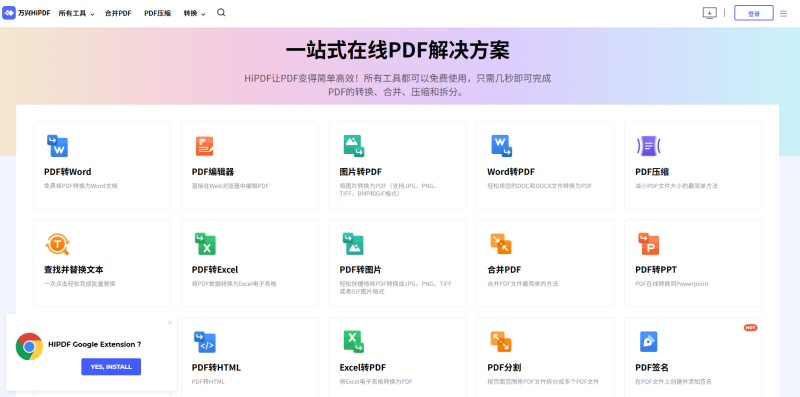Expand the 所有工具 dropdown
This screenshot has height=397, width=800.
pos(77,13)
